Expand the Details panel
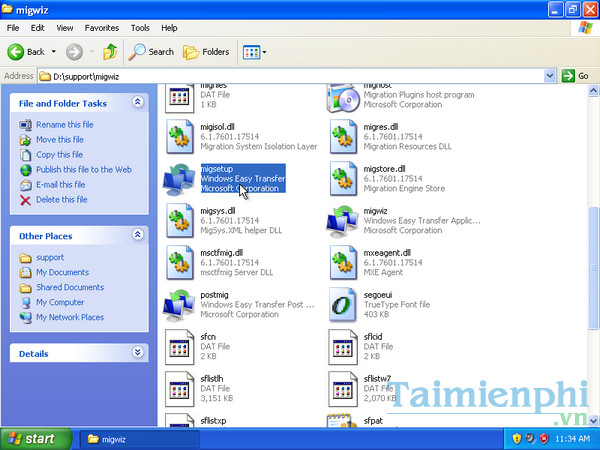 pos(138,352)
